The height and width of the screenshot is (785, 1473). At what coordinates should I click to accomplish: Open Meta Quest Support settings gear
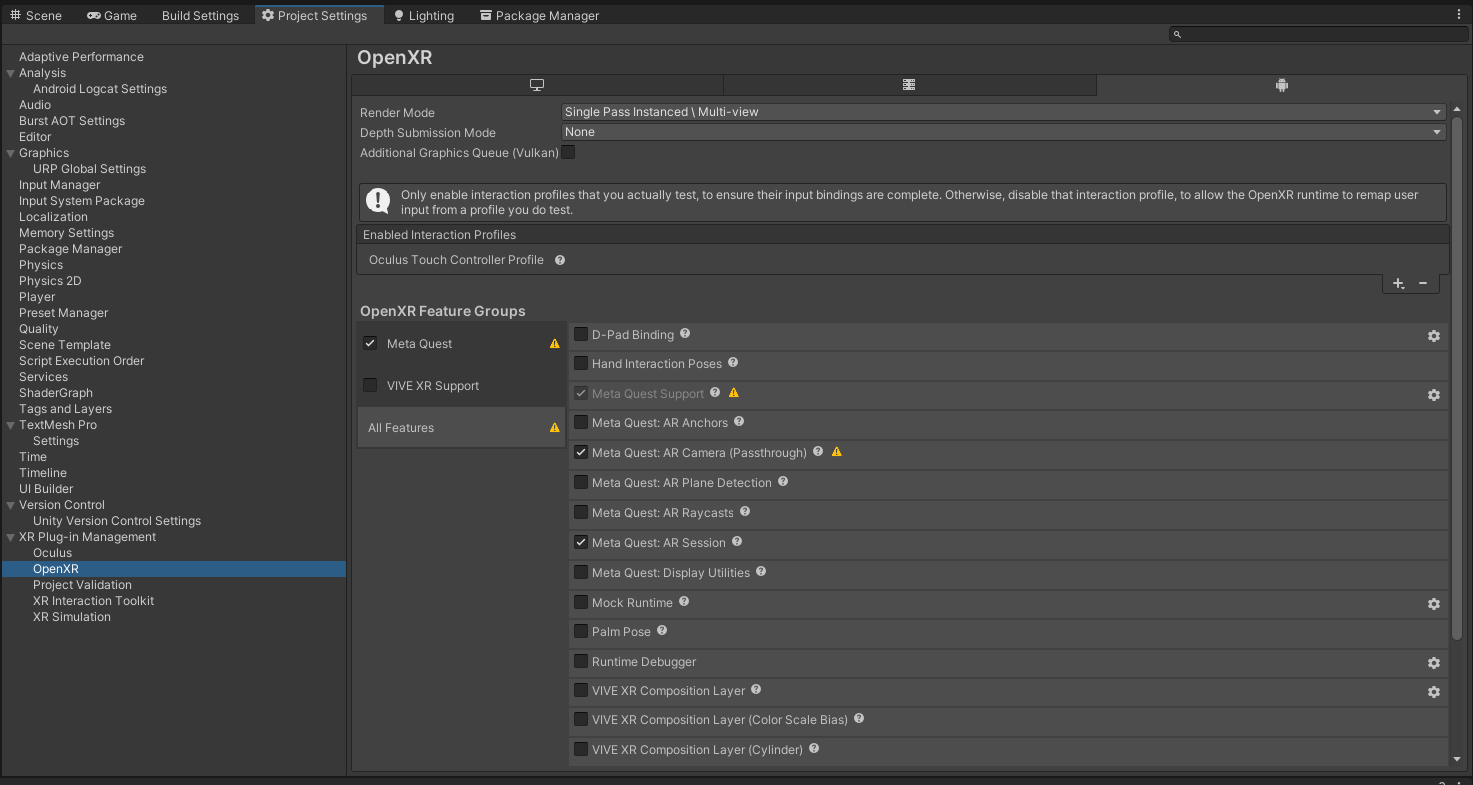(x=1433, y=395)
